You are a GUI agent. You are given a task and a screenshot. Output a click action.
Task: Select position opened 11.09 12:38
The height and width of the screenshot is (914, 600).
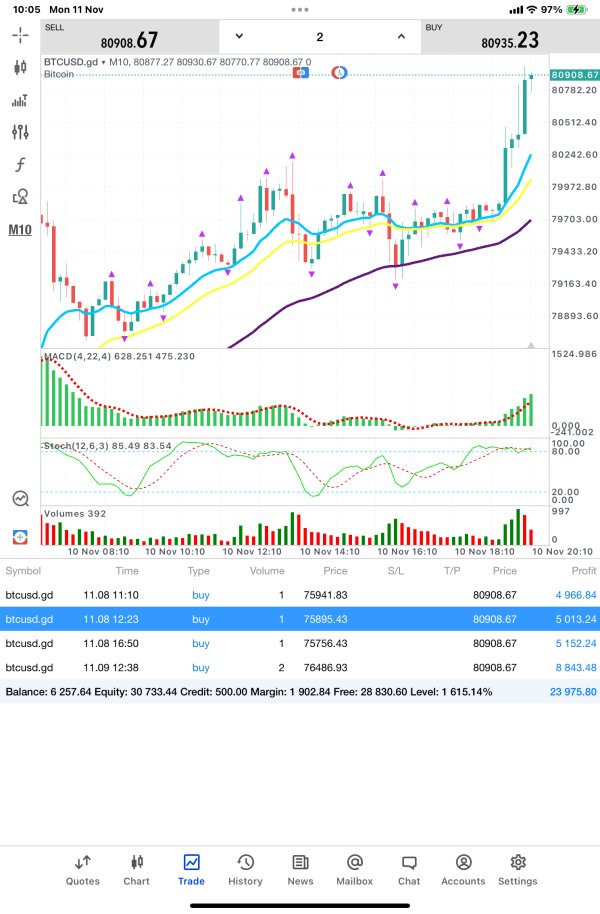click(x=300, y=667)
